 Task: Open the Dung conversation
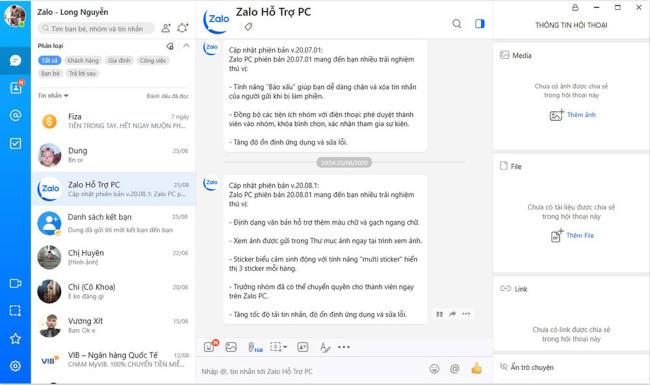(113, 155)
